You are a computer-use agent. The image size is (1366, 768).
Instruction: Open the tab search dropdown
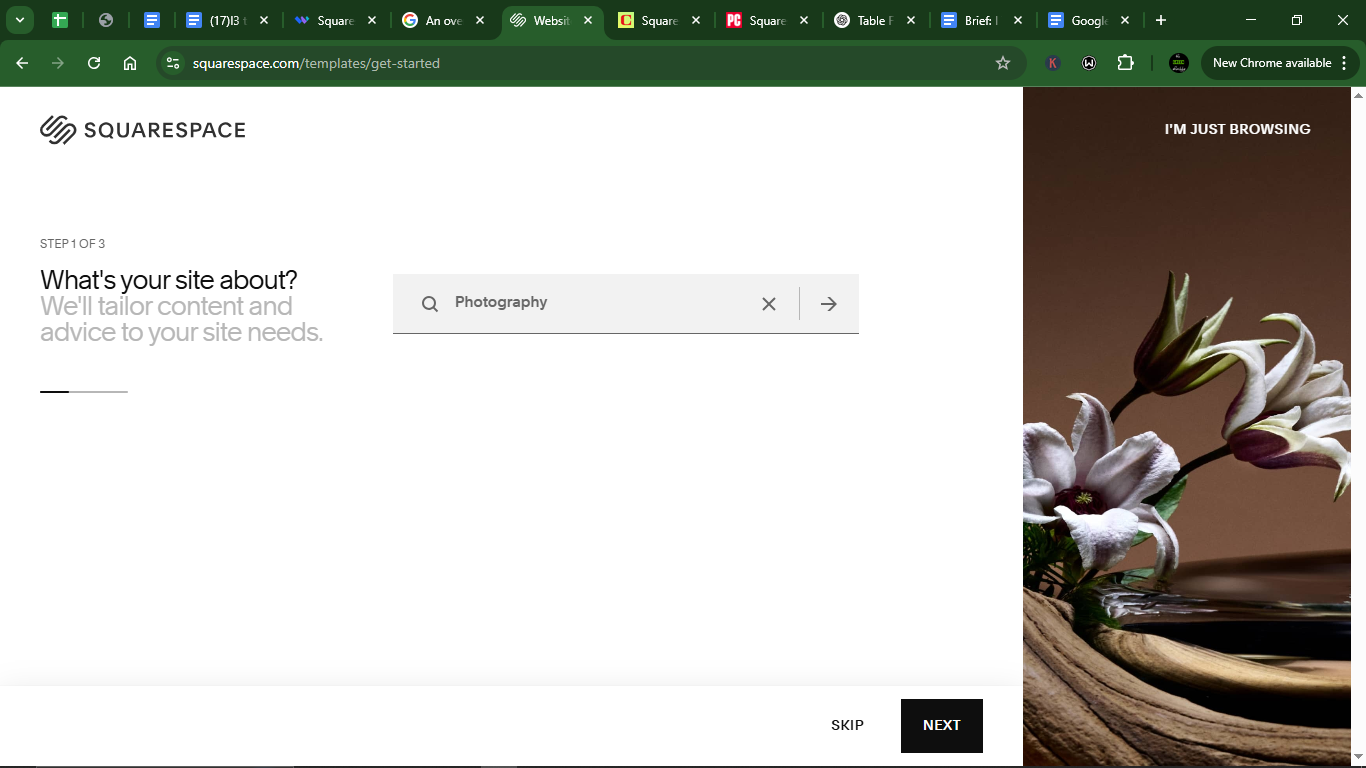(19, 20)
